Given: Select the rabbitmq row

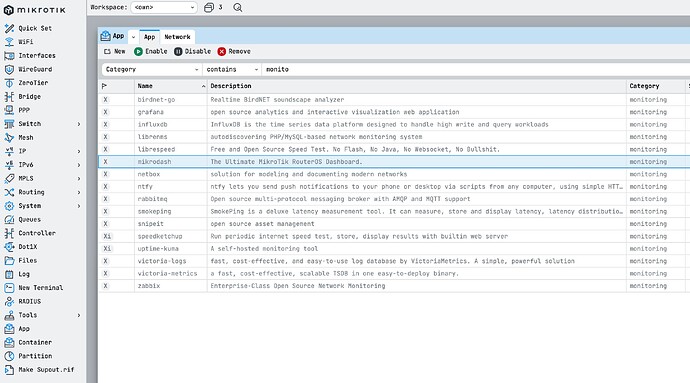Looking at the screenshot, I should coord(394,199).
